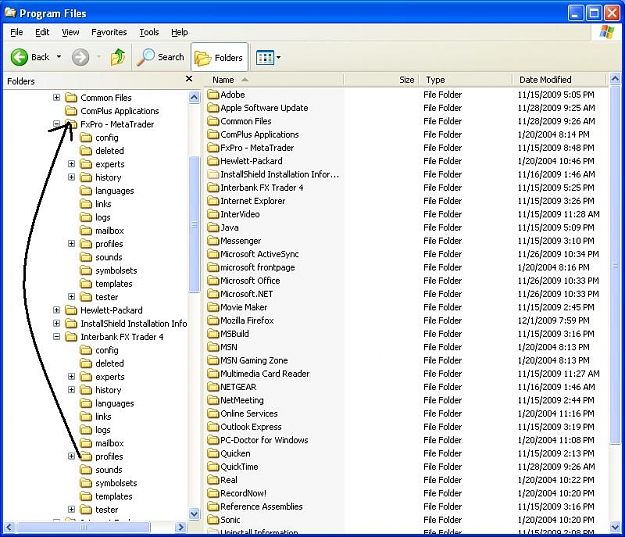Click scroll-down arrow of folder tree

[194, 514]
